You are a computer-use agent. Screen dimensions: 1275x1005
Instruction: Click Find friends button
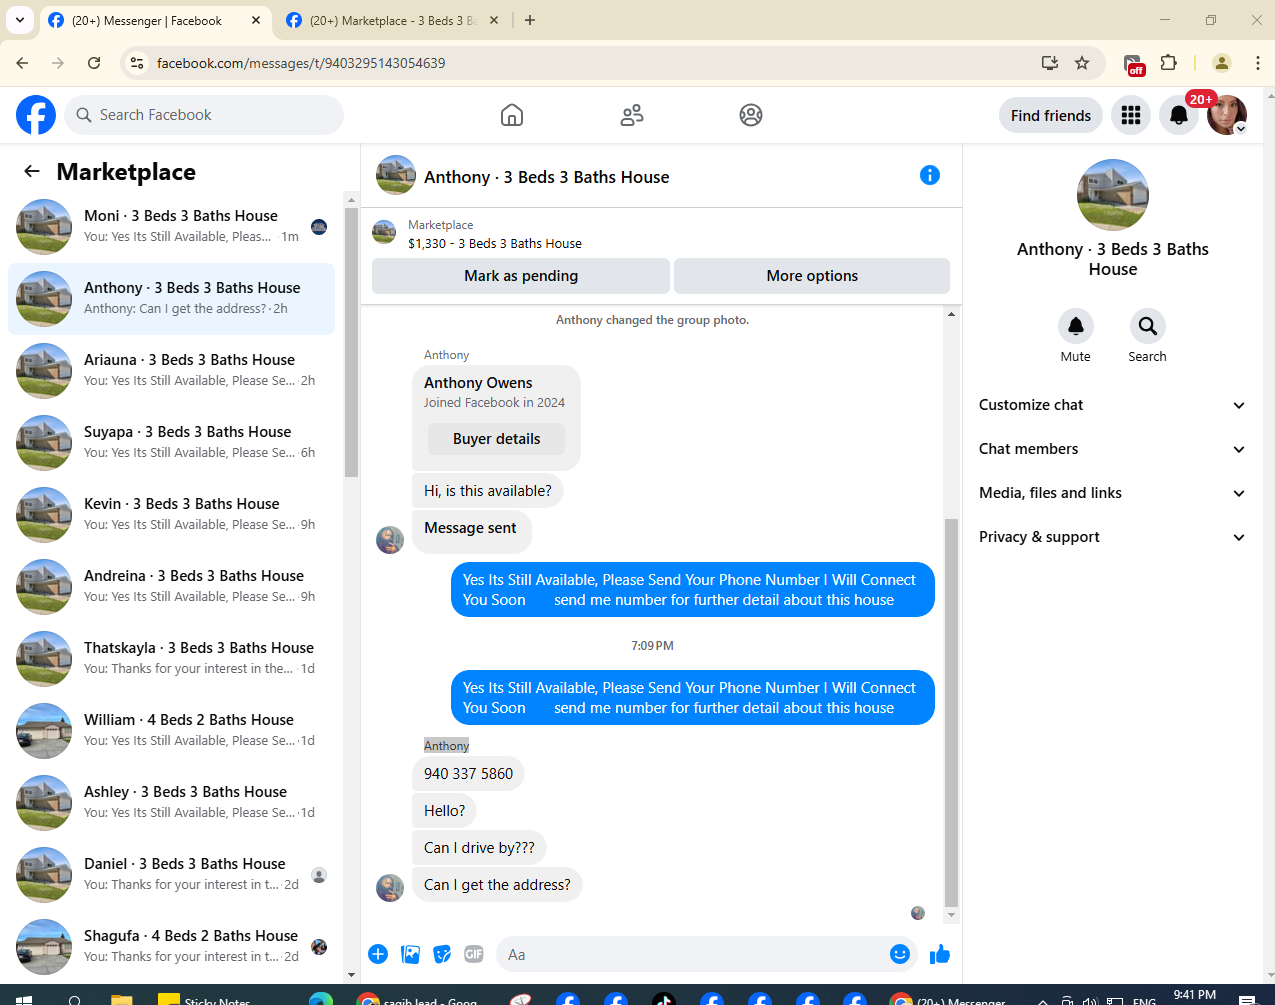click(1051, 115)
